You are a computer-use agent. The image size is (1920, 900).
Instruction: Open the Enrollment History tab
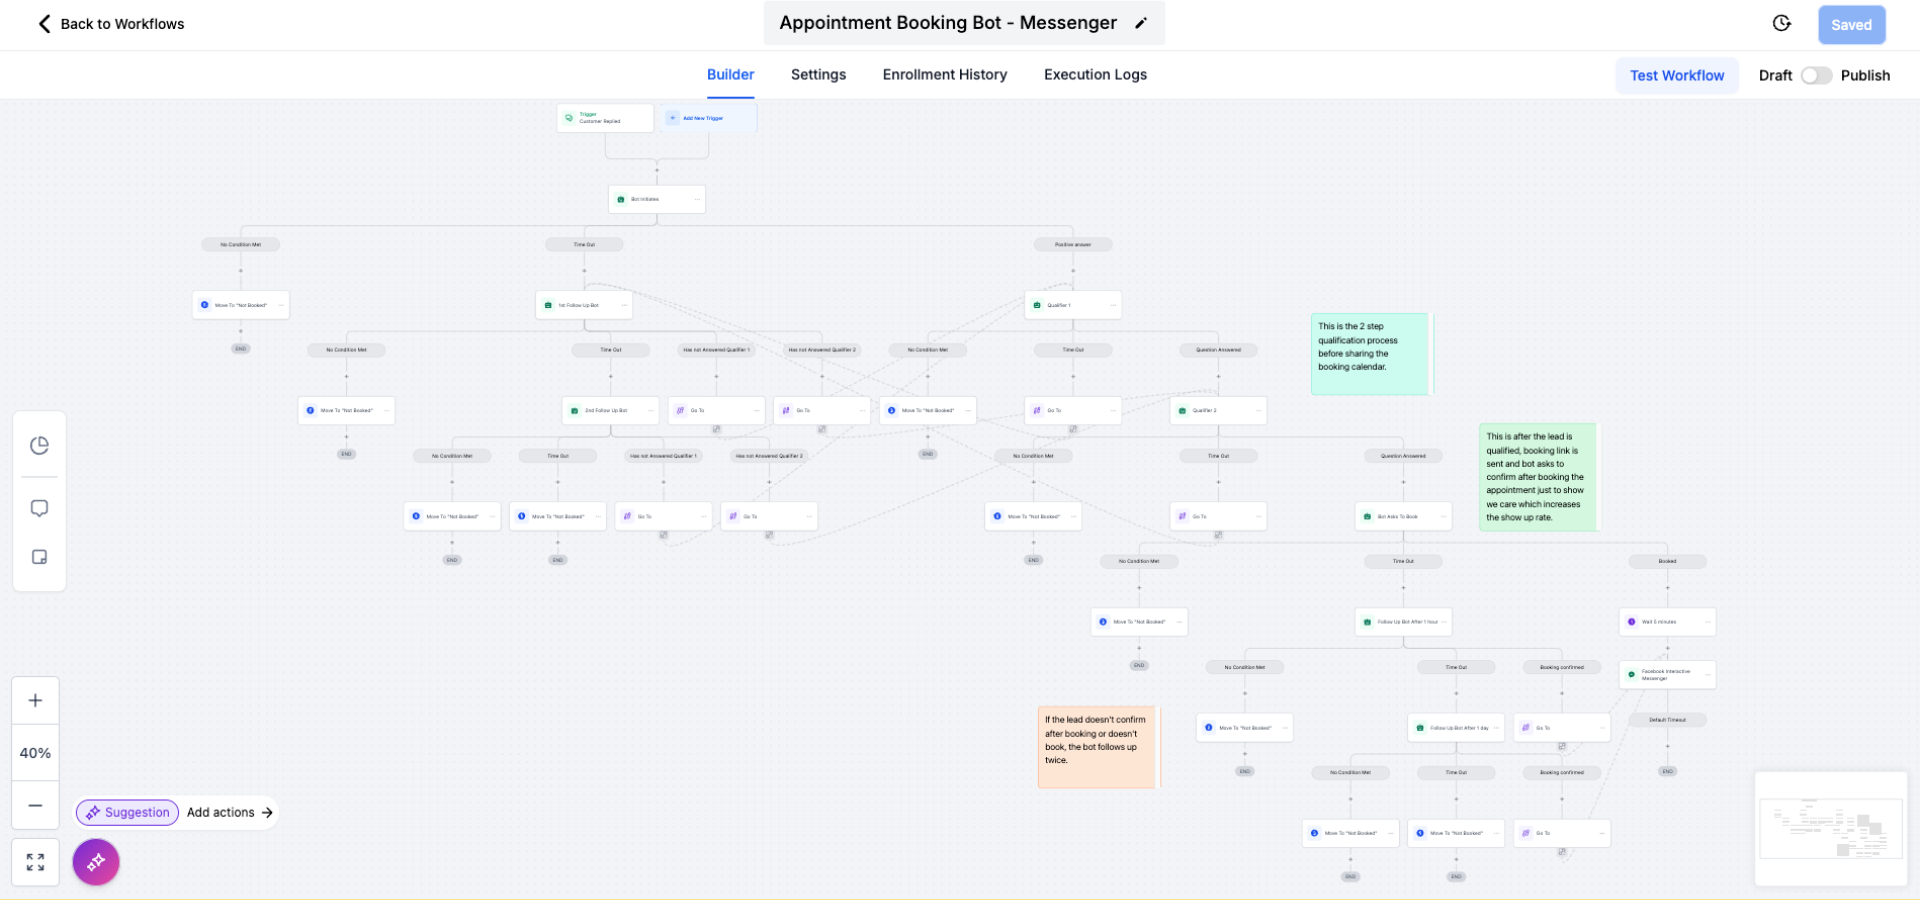pyautogui.click(x=944, y=75)
